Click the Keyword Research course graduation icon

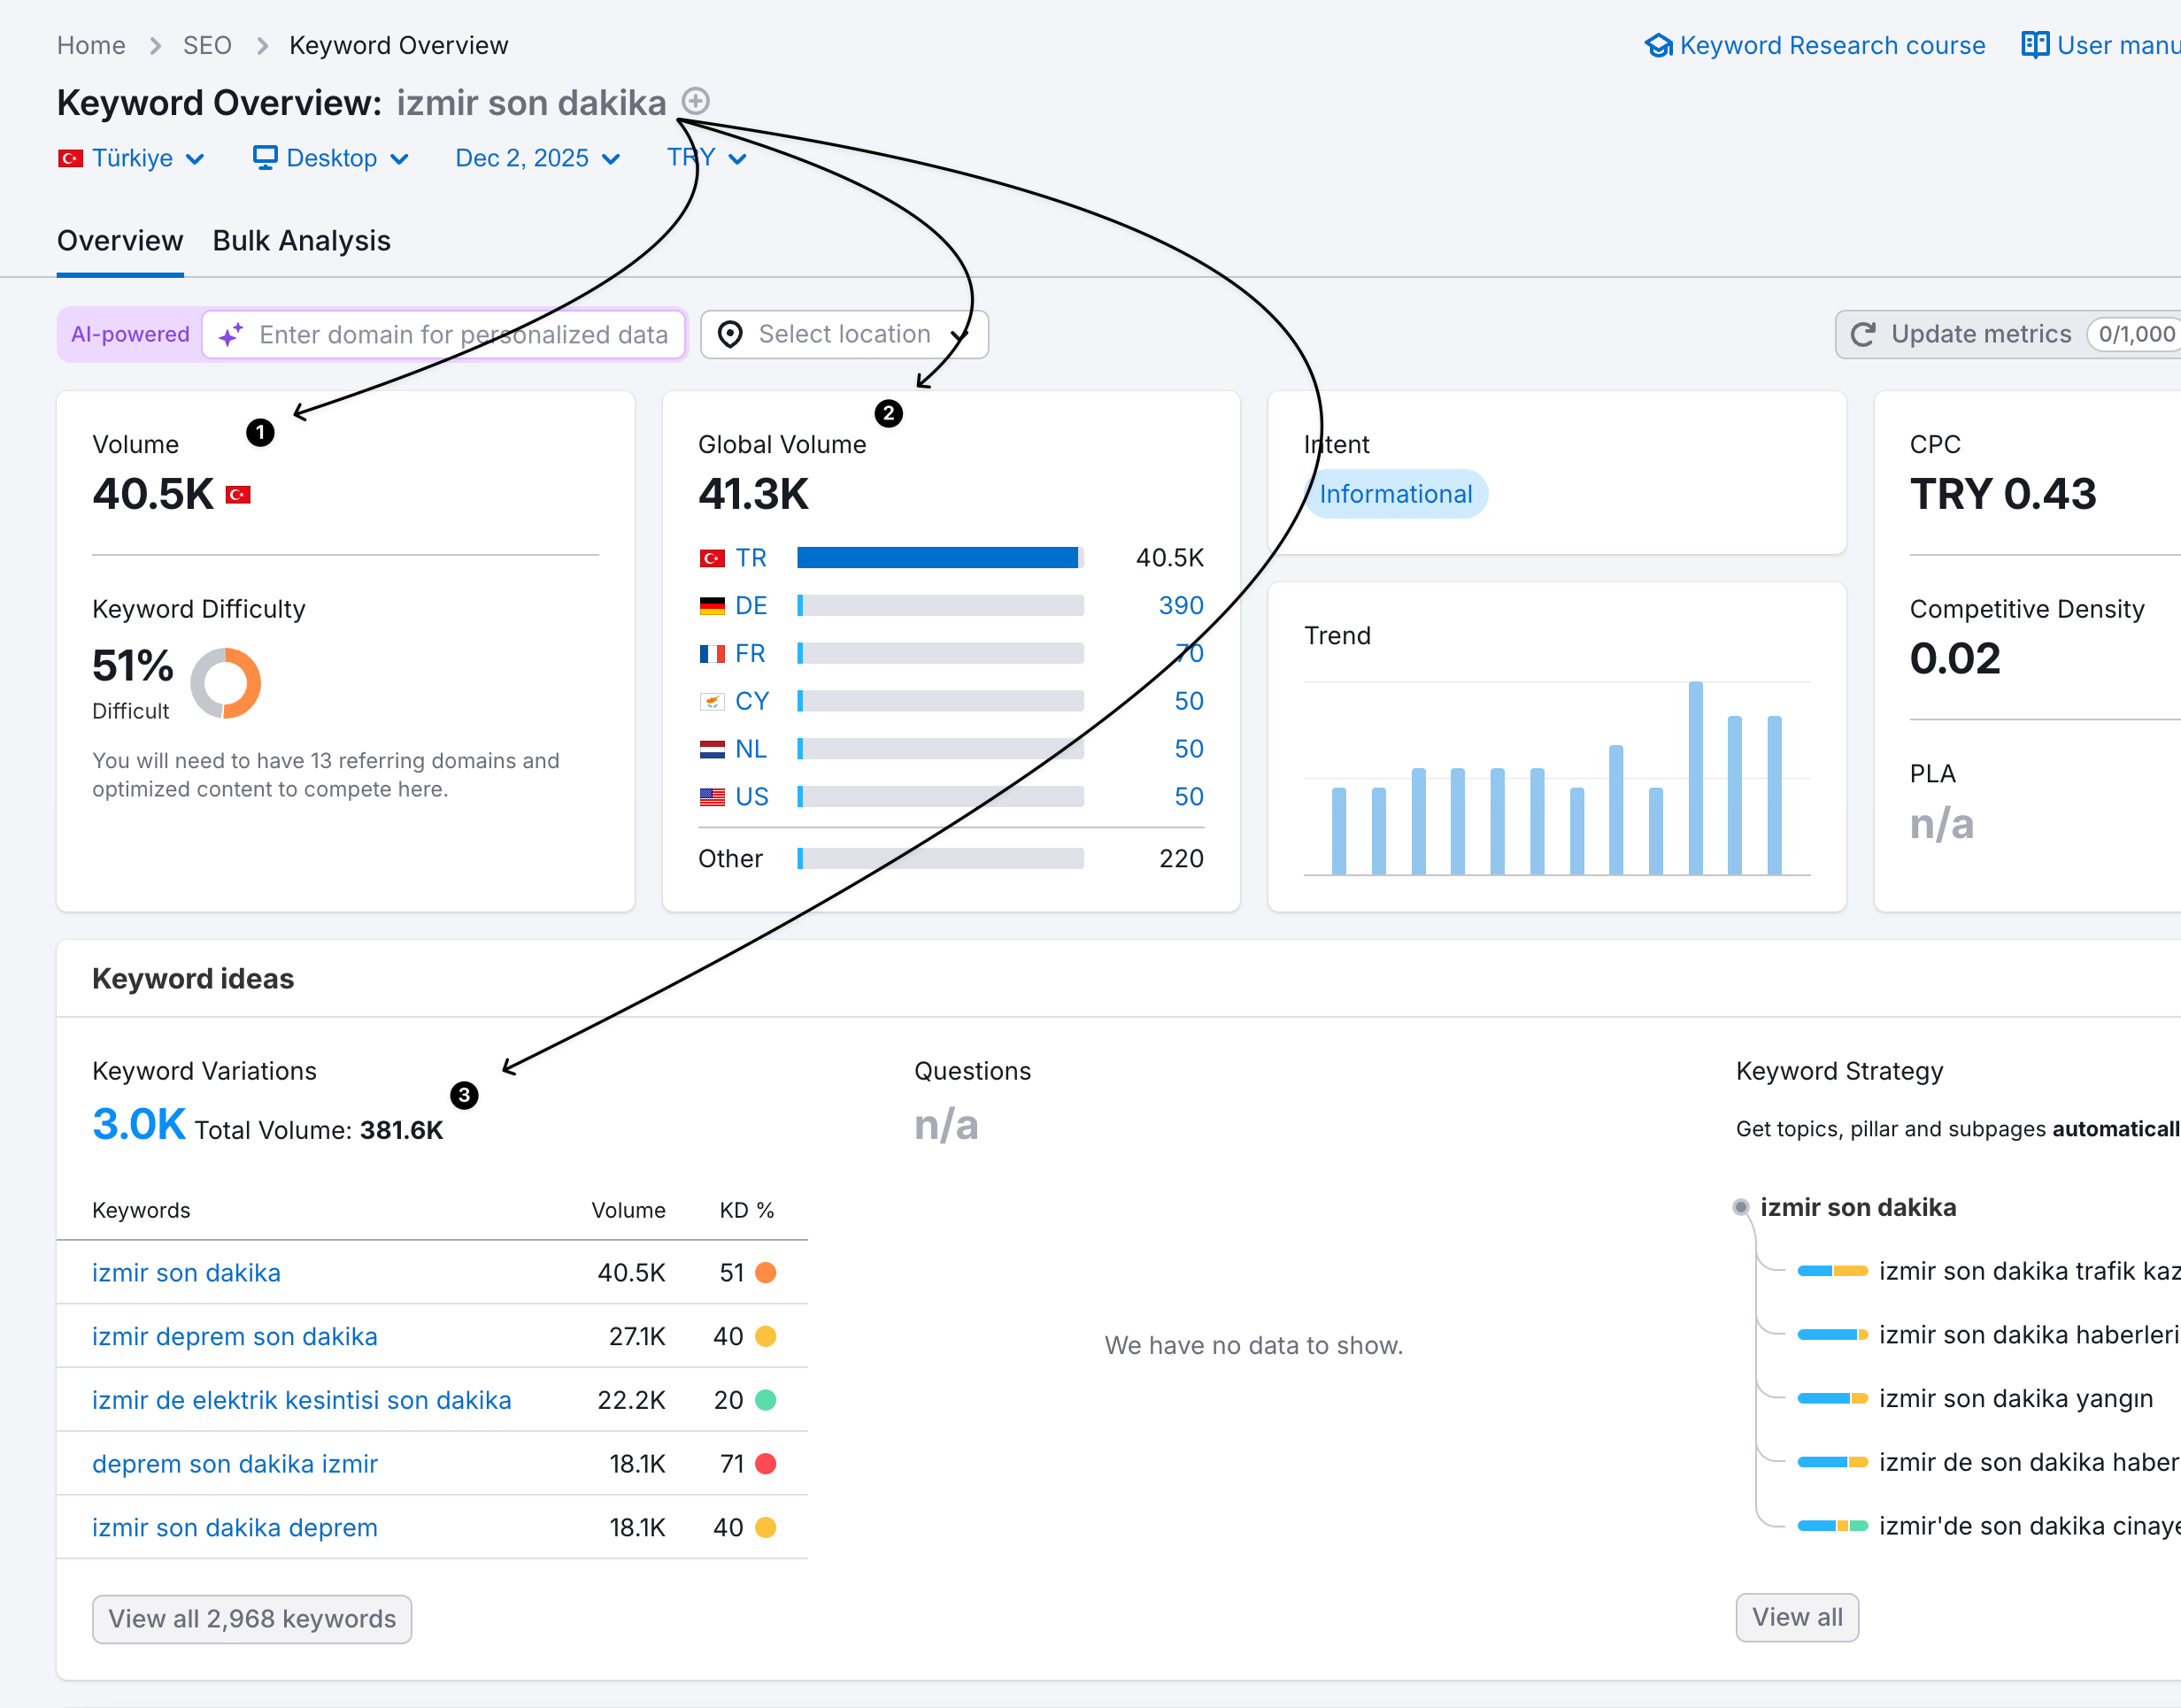[1658, 46]
